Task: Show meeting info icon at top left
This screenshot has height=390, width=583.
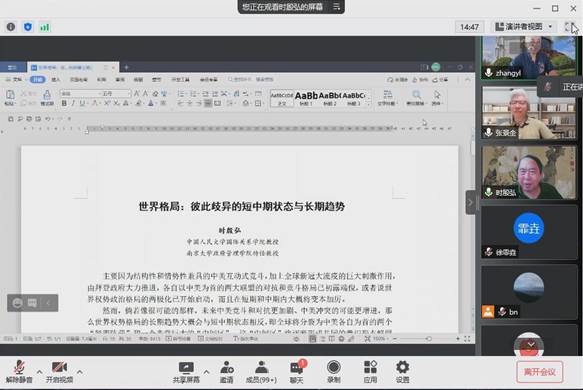Action: (x=11, y=27)
